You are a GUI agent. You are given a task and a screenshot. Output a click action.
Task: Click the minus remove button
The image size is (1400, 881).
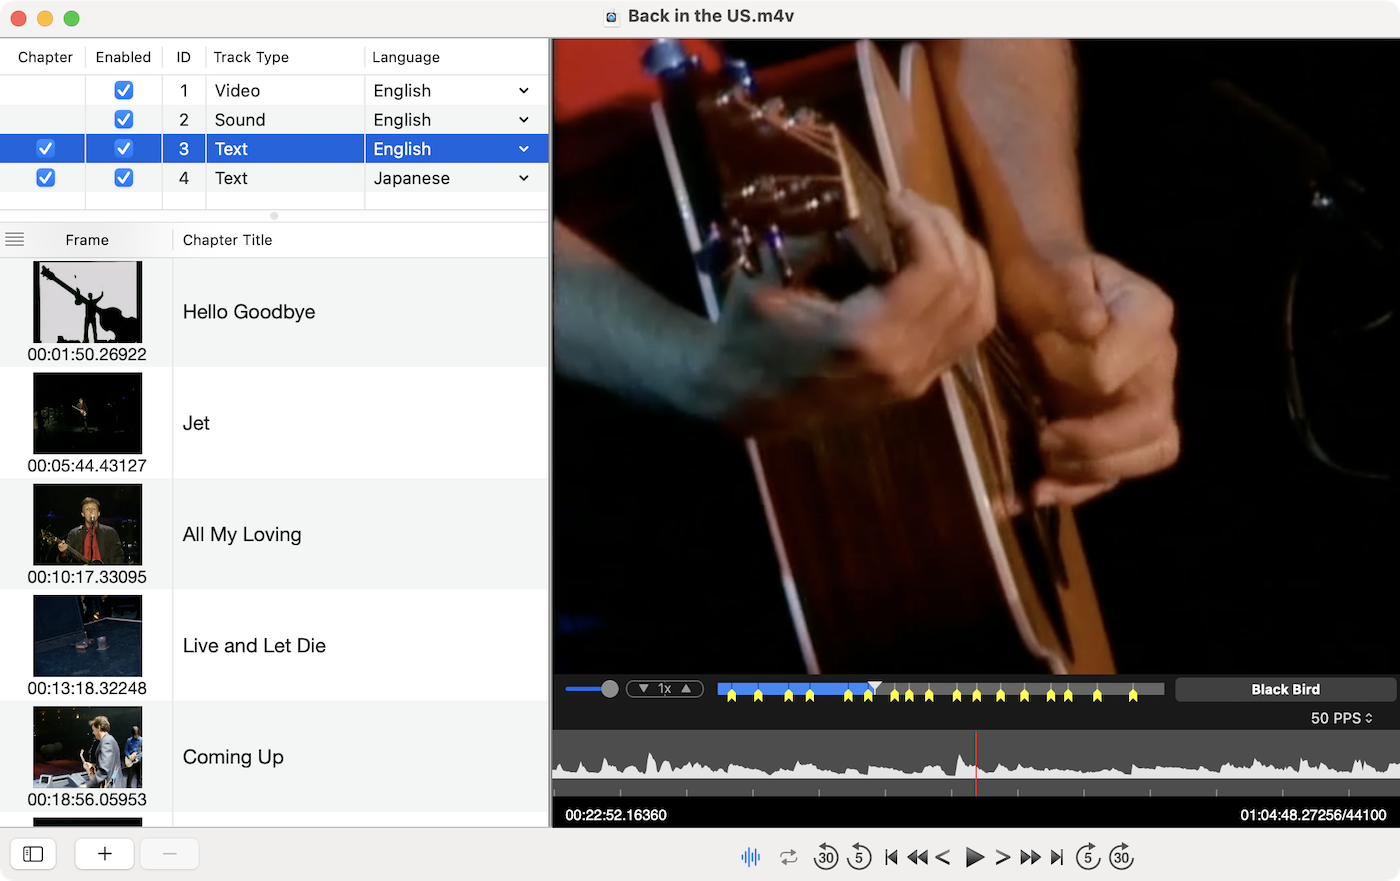click(x=170, y=854)
